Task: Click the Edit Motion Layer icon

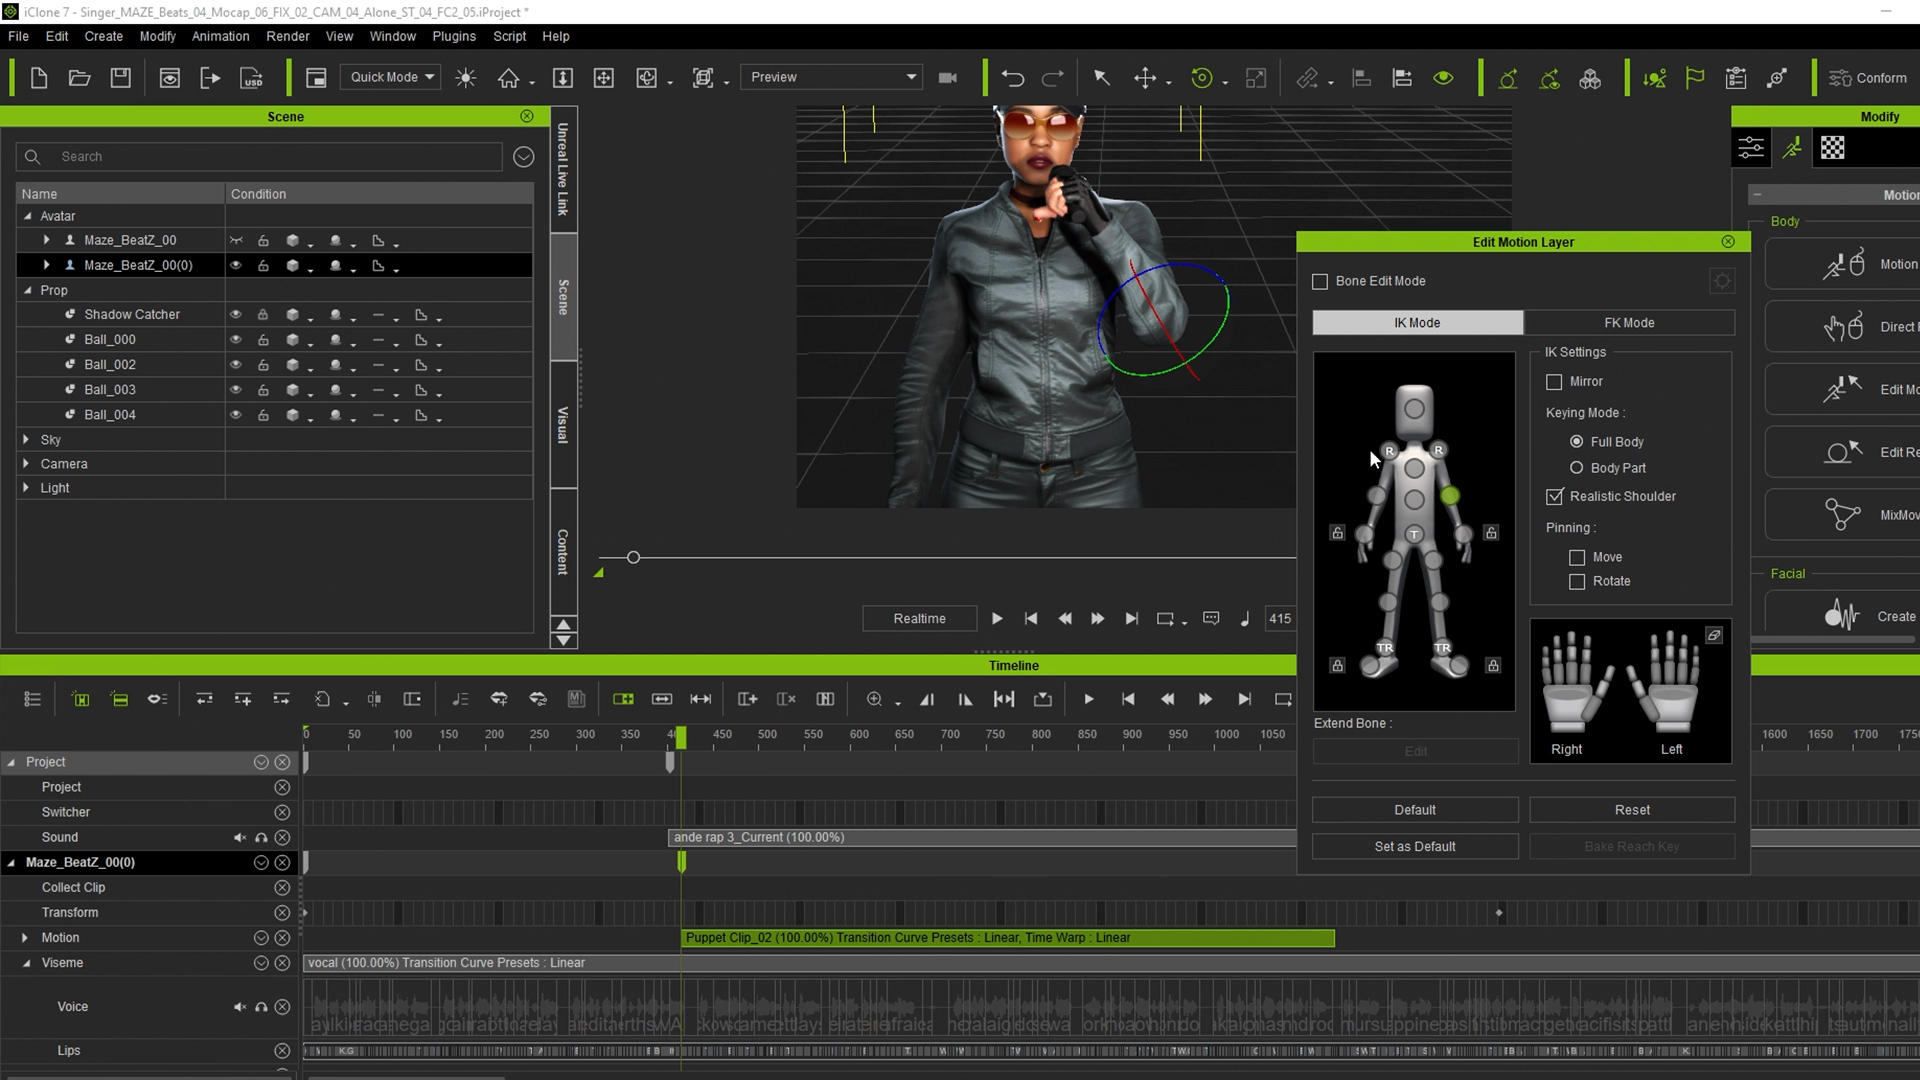Action: pos(1842,389)
